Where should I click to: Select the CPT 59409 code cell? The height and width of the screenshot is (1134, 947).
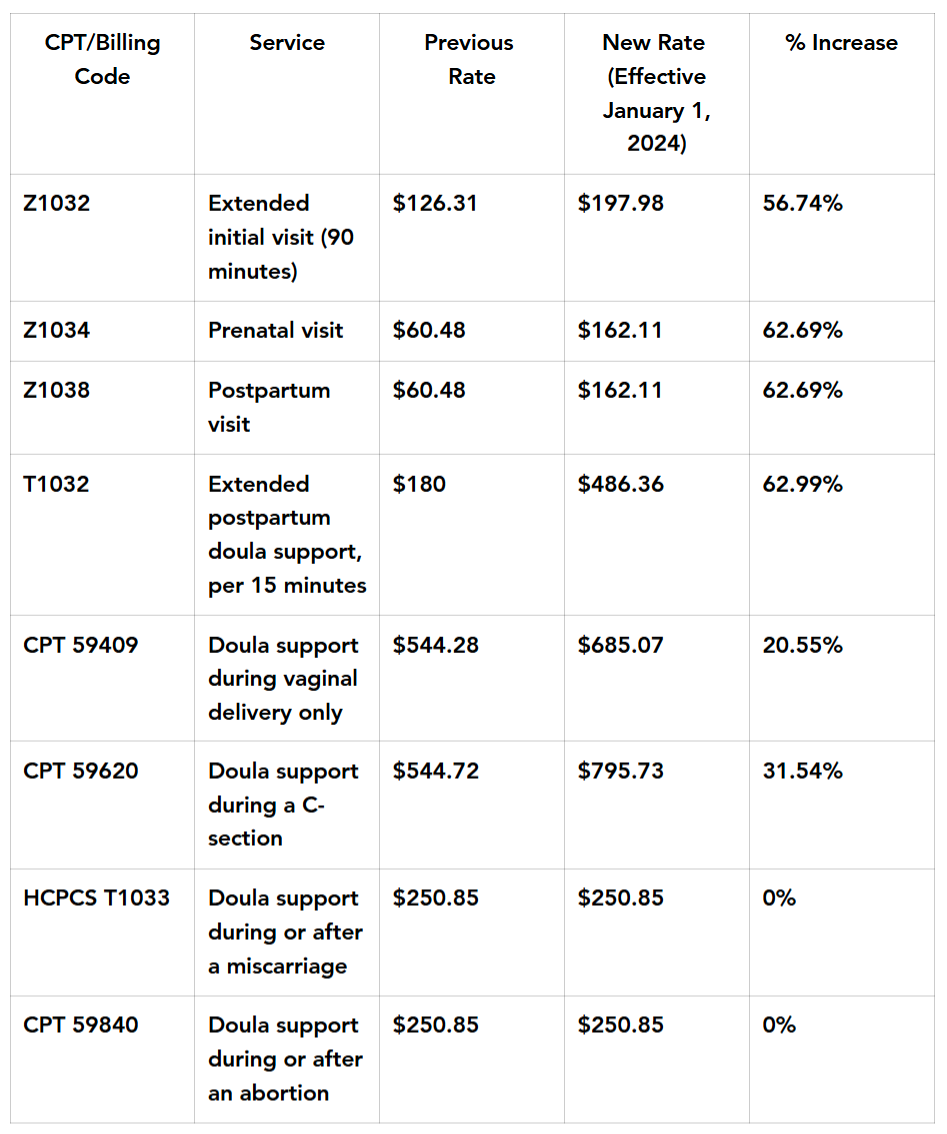81,645
